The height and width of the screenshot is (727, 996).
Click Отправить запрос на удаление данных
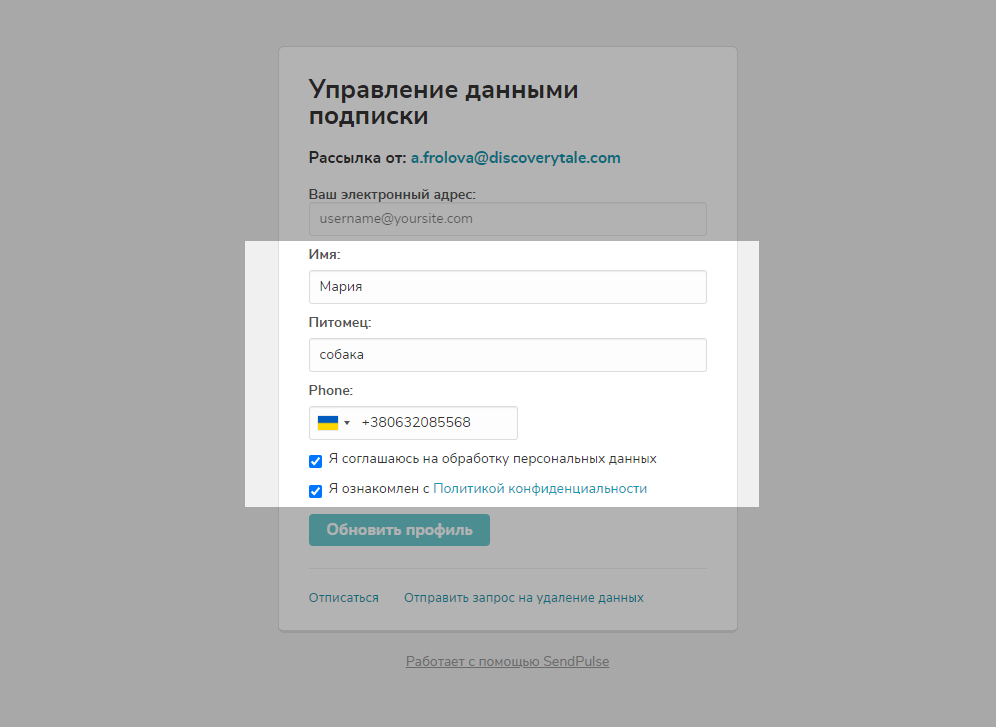523,598
